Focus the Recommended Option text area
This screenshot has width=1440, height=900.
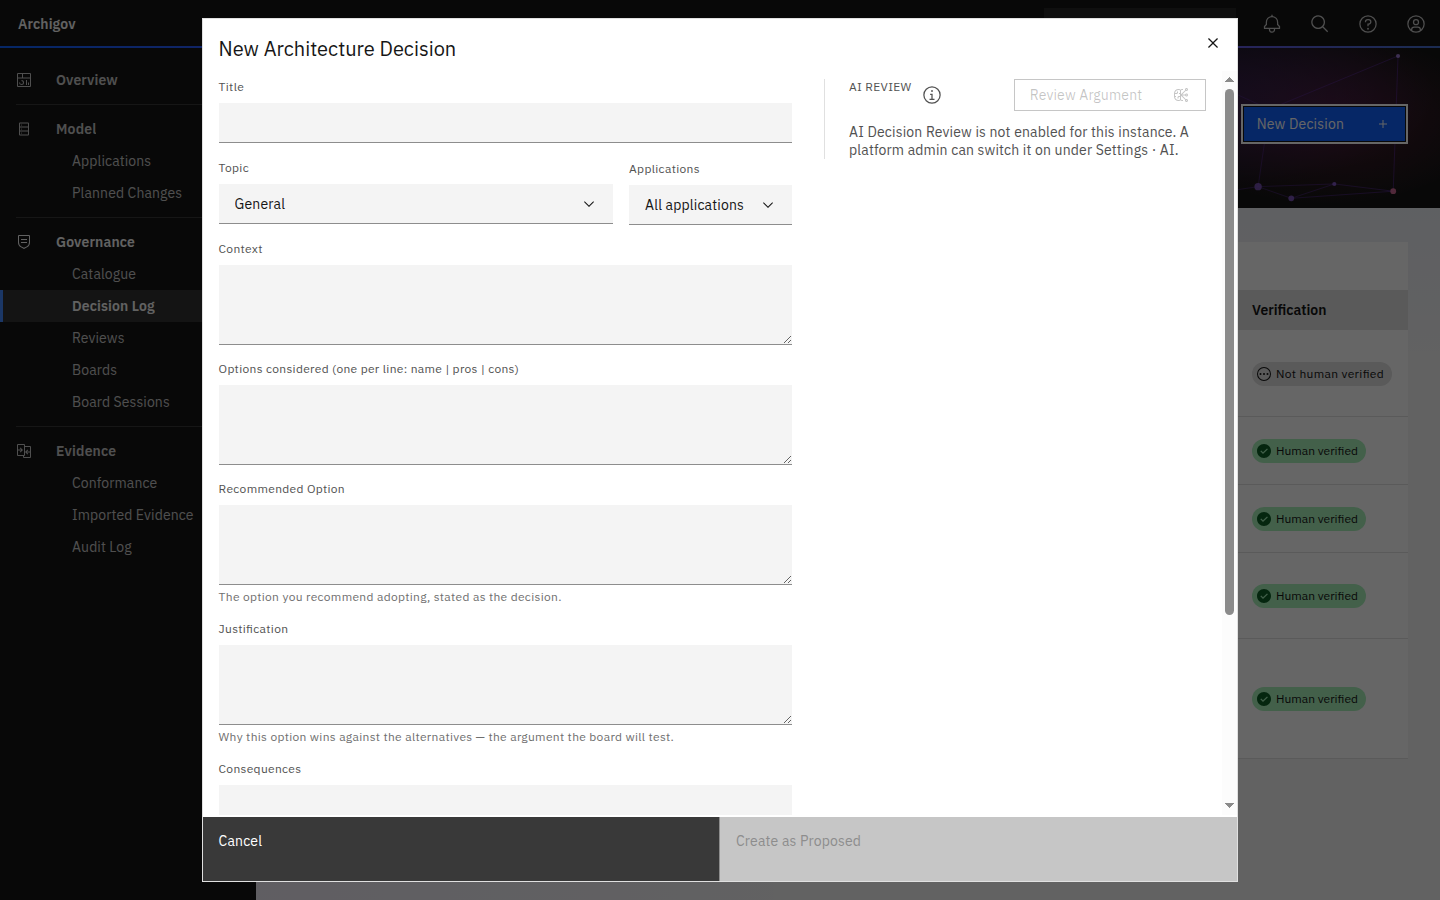(x=505, y=545)
